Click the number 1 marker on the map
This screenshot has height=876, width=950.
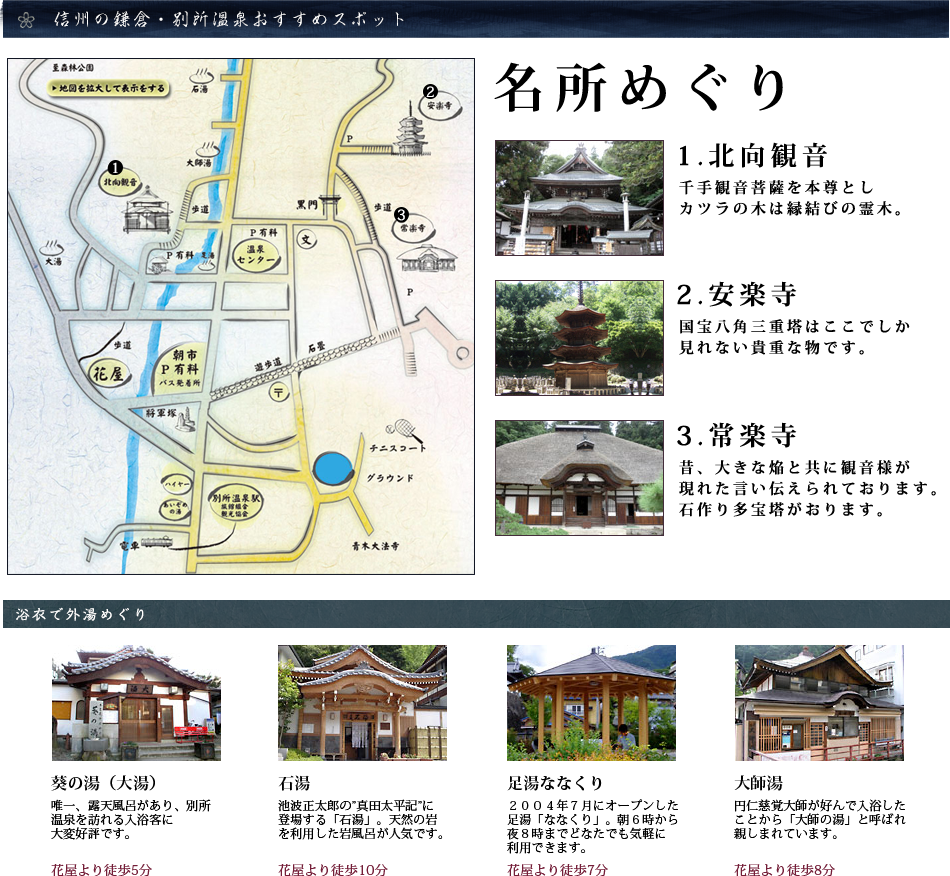tap(115, 168)
